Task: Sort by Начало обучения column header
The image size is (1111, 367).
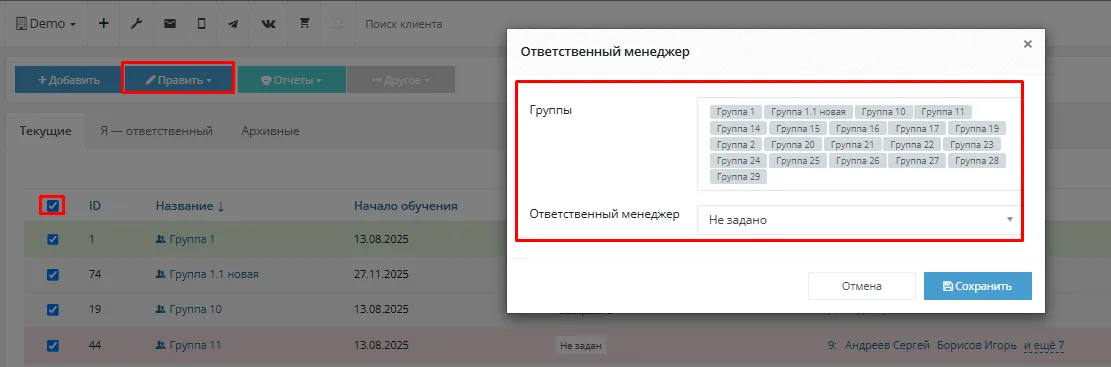Action: (405, 206)
